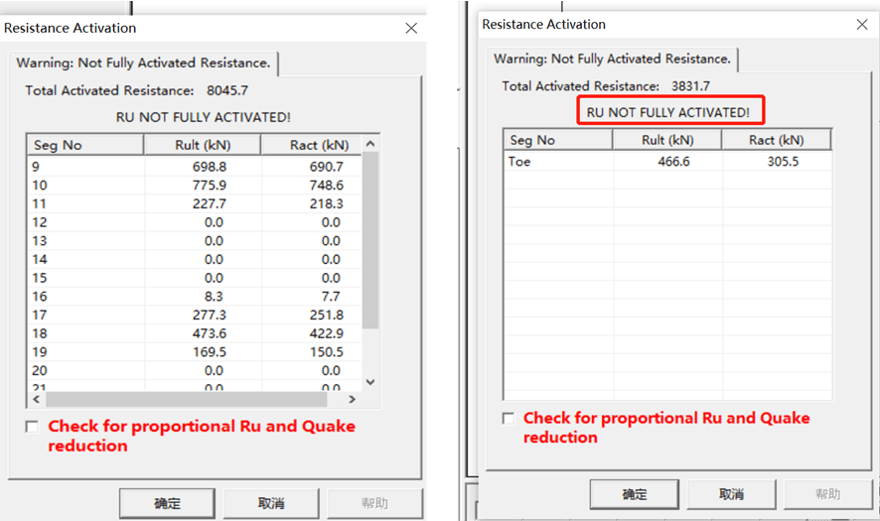
Task: Select the Warning tab in left dialog
Action: pyautogui.click(x=143, y=63)
